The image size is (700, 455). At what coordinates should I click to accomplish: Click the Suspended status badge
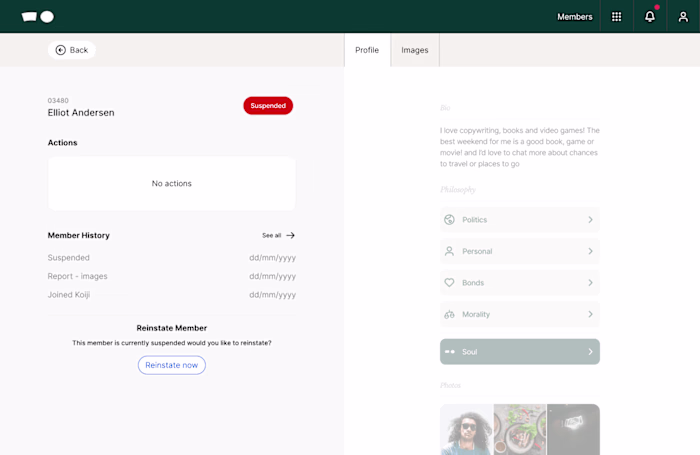[x=268, y=106]
